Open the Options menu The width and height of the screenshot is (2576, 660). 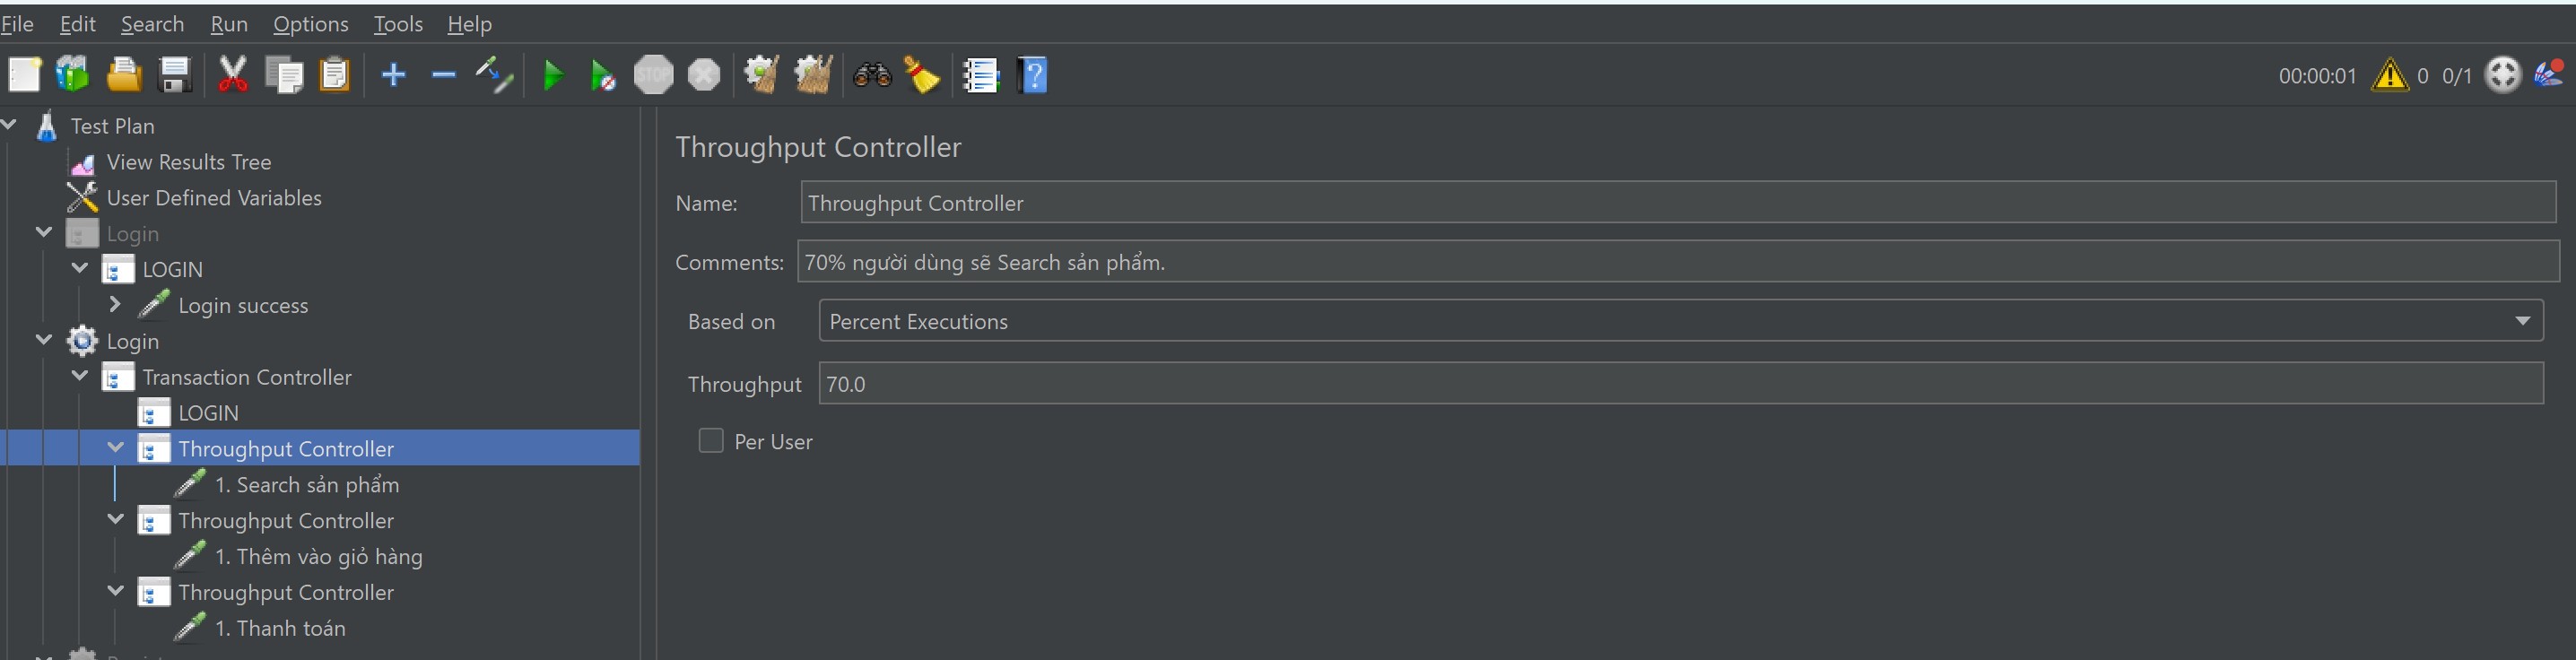point(310,24)
